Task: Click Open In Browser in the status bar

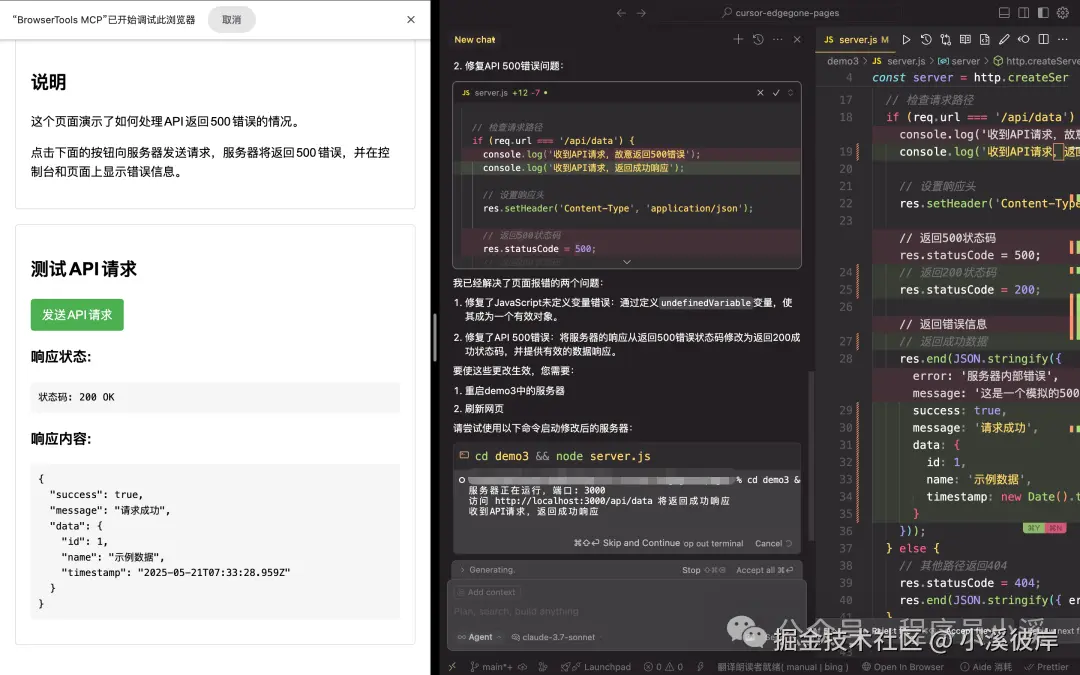Action: point(906,665)
